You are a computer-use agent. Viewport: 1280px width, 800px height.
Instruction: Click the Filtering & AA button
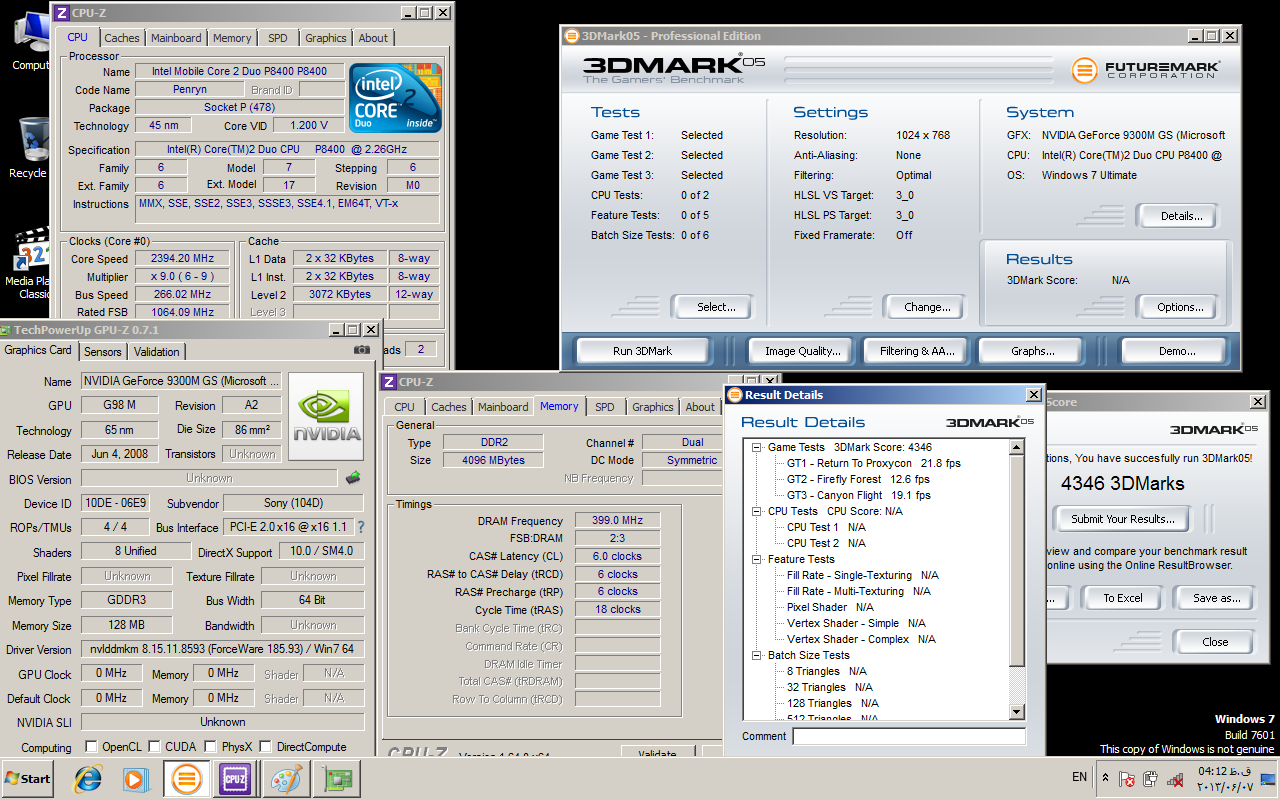(x=917, y=351)
